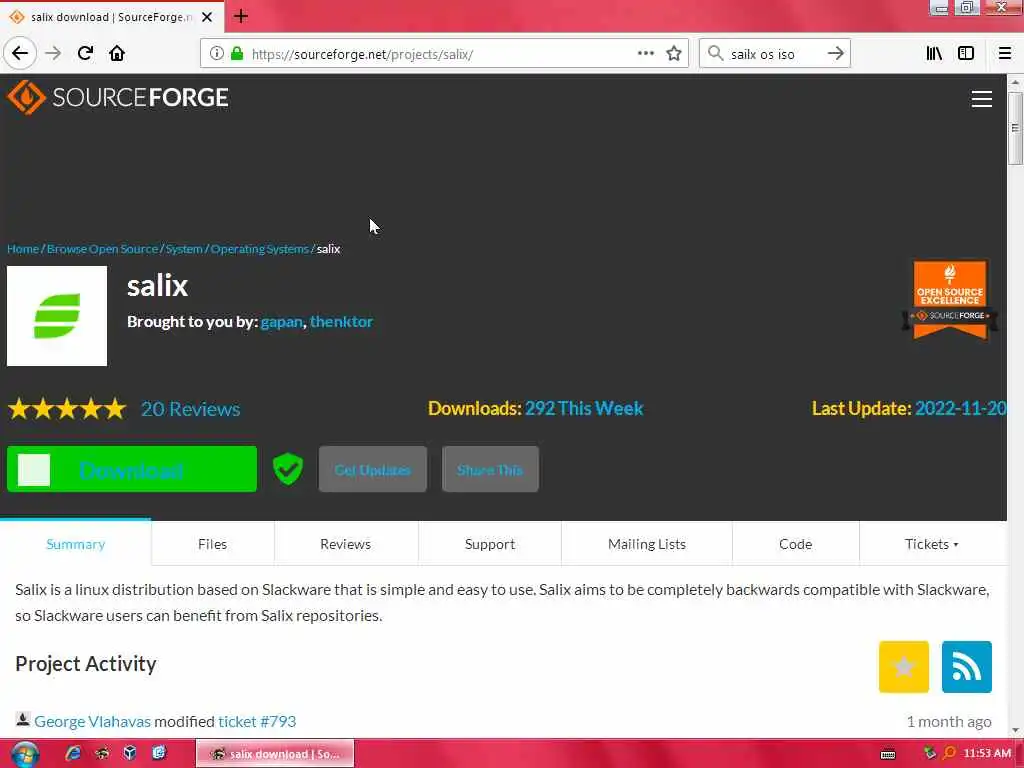Switch to the Reviews tab
This screenshot has height=768, width=1024.
point(345,544)
